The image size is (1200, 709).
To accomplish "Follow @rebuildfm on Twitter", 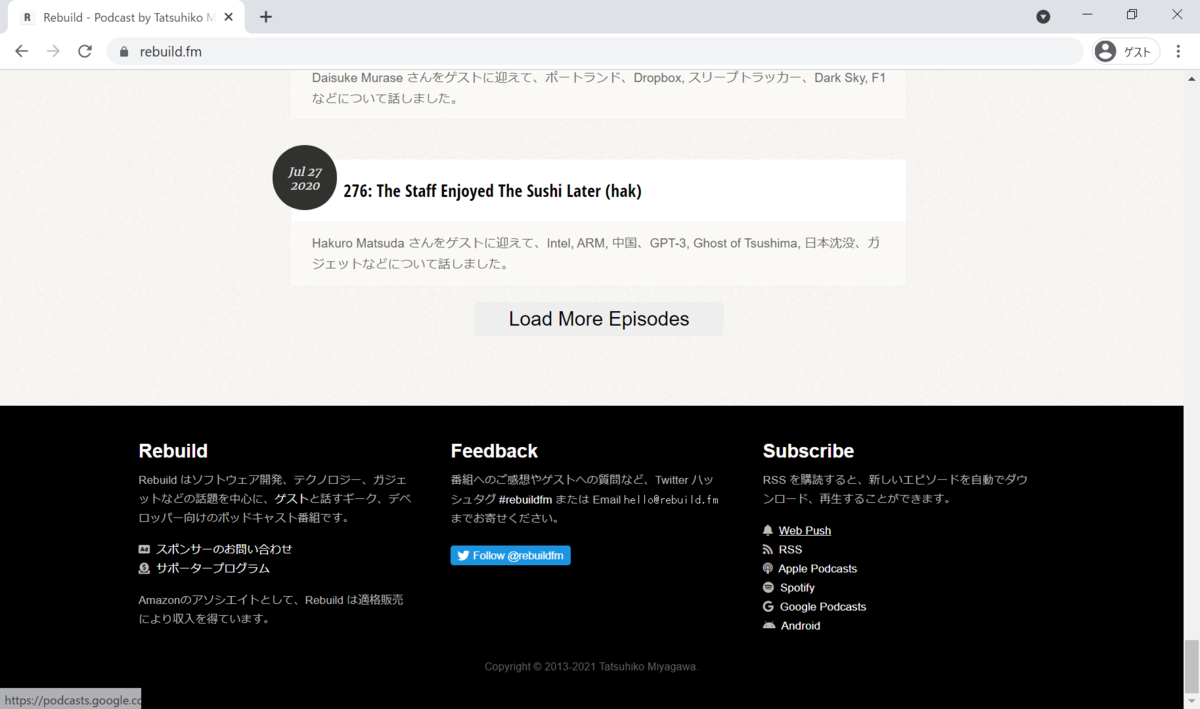I will (x=510, y=555).
